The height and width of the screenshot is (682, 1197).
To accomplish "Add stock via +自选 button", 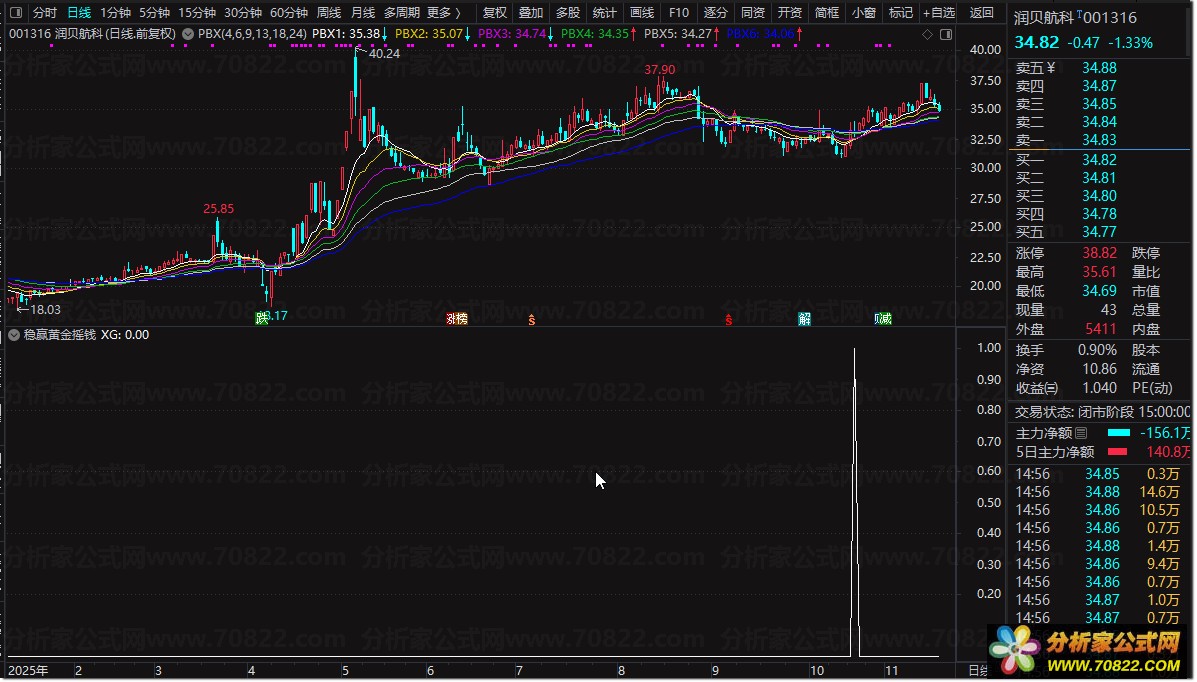I will pos(939,12).
